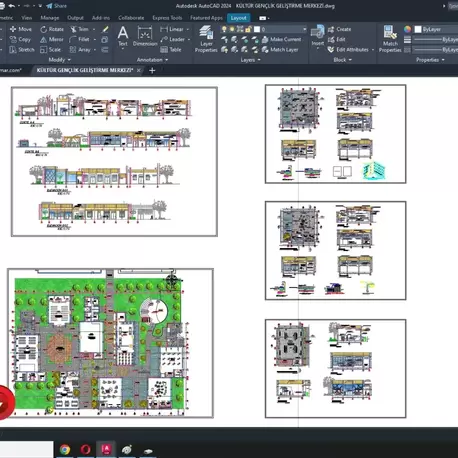Screen dimensions: 458x458
Task: Switch to KÜLTÜR GENÇLİK GELİŞTİRME MERKEZİ file tab
Action: tap(85, 70)
